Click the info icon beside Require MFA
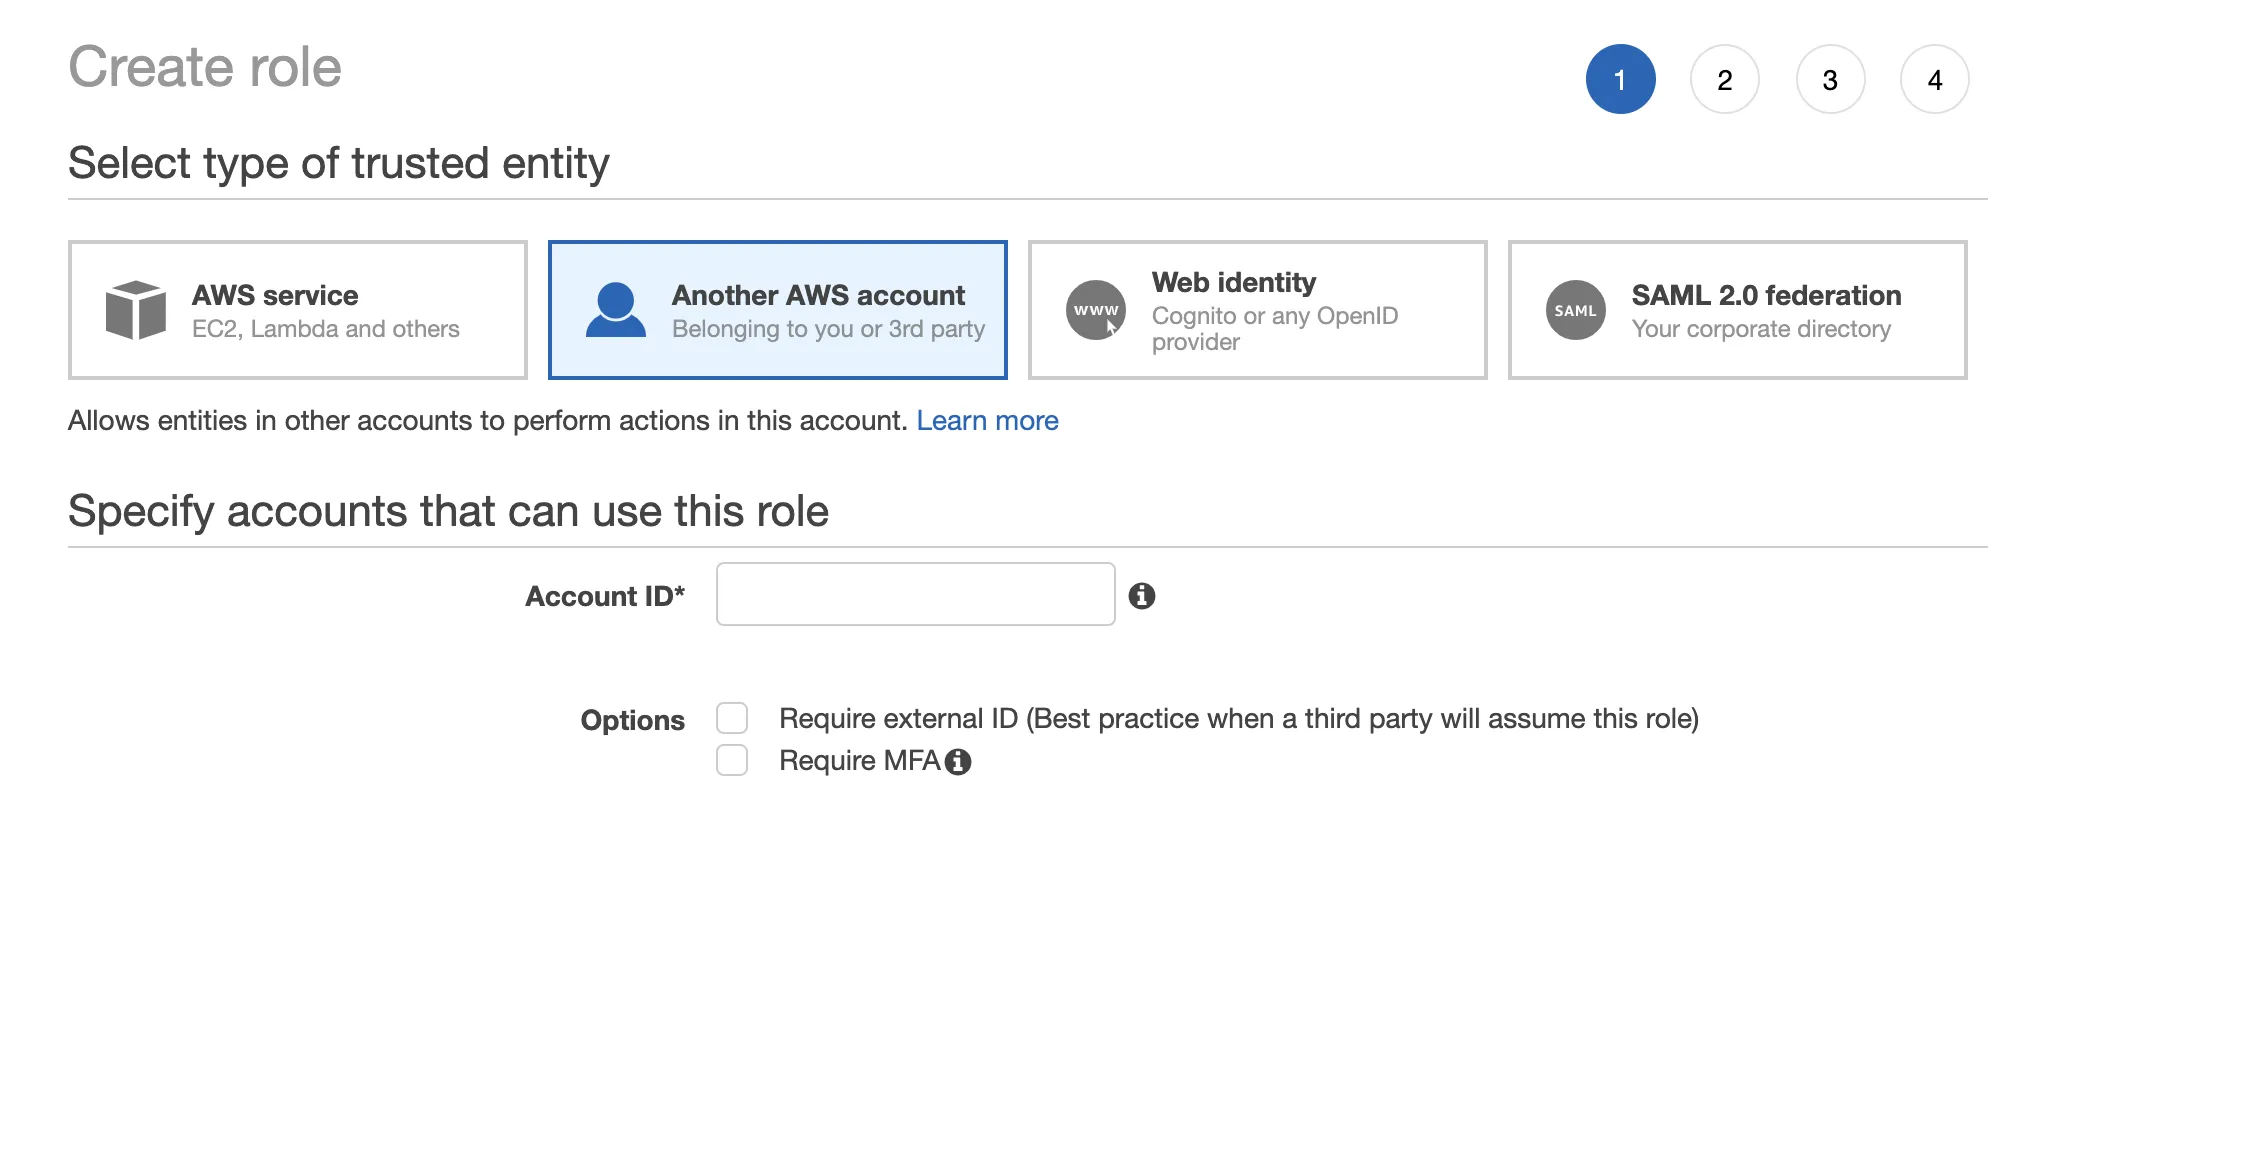The image size is (2250, 1162). [958, 761]
